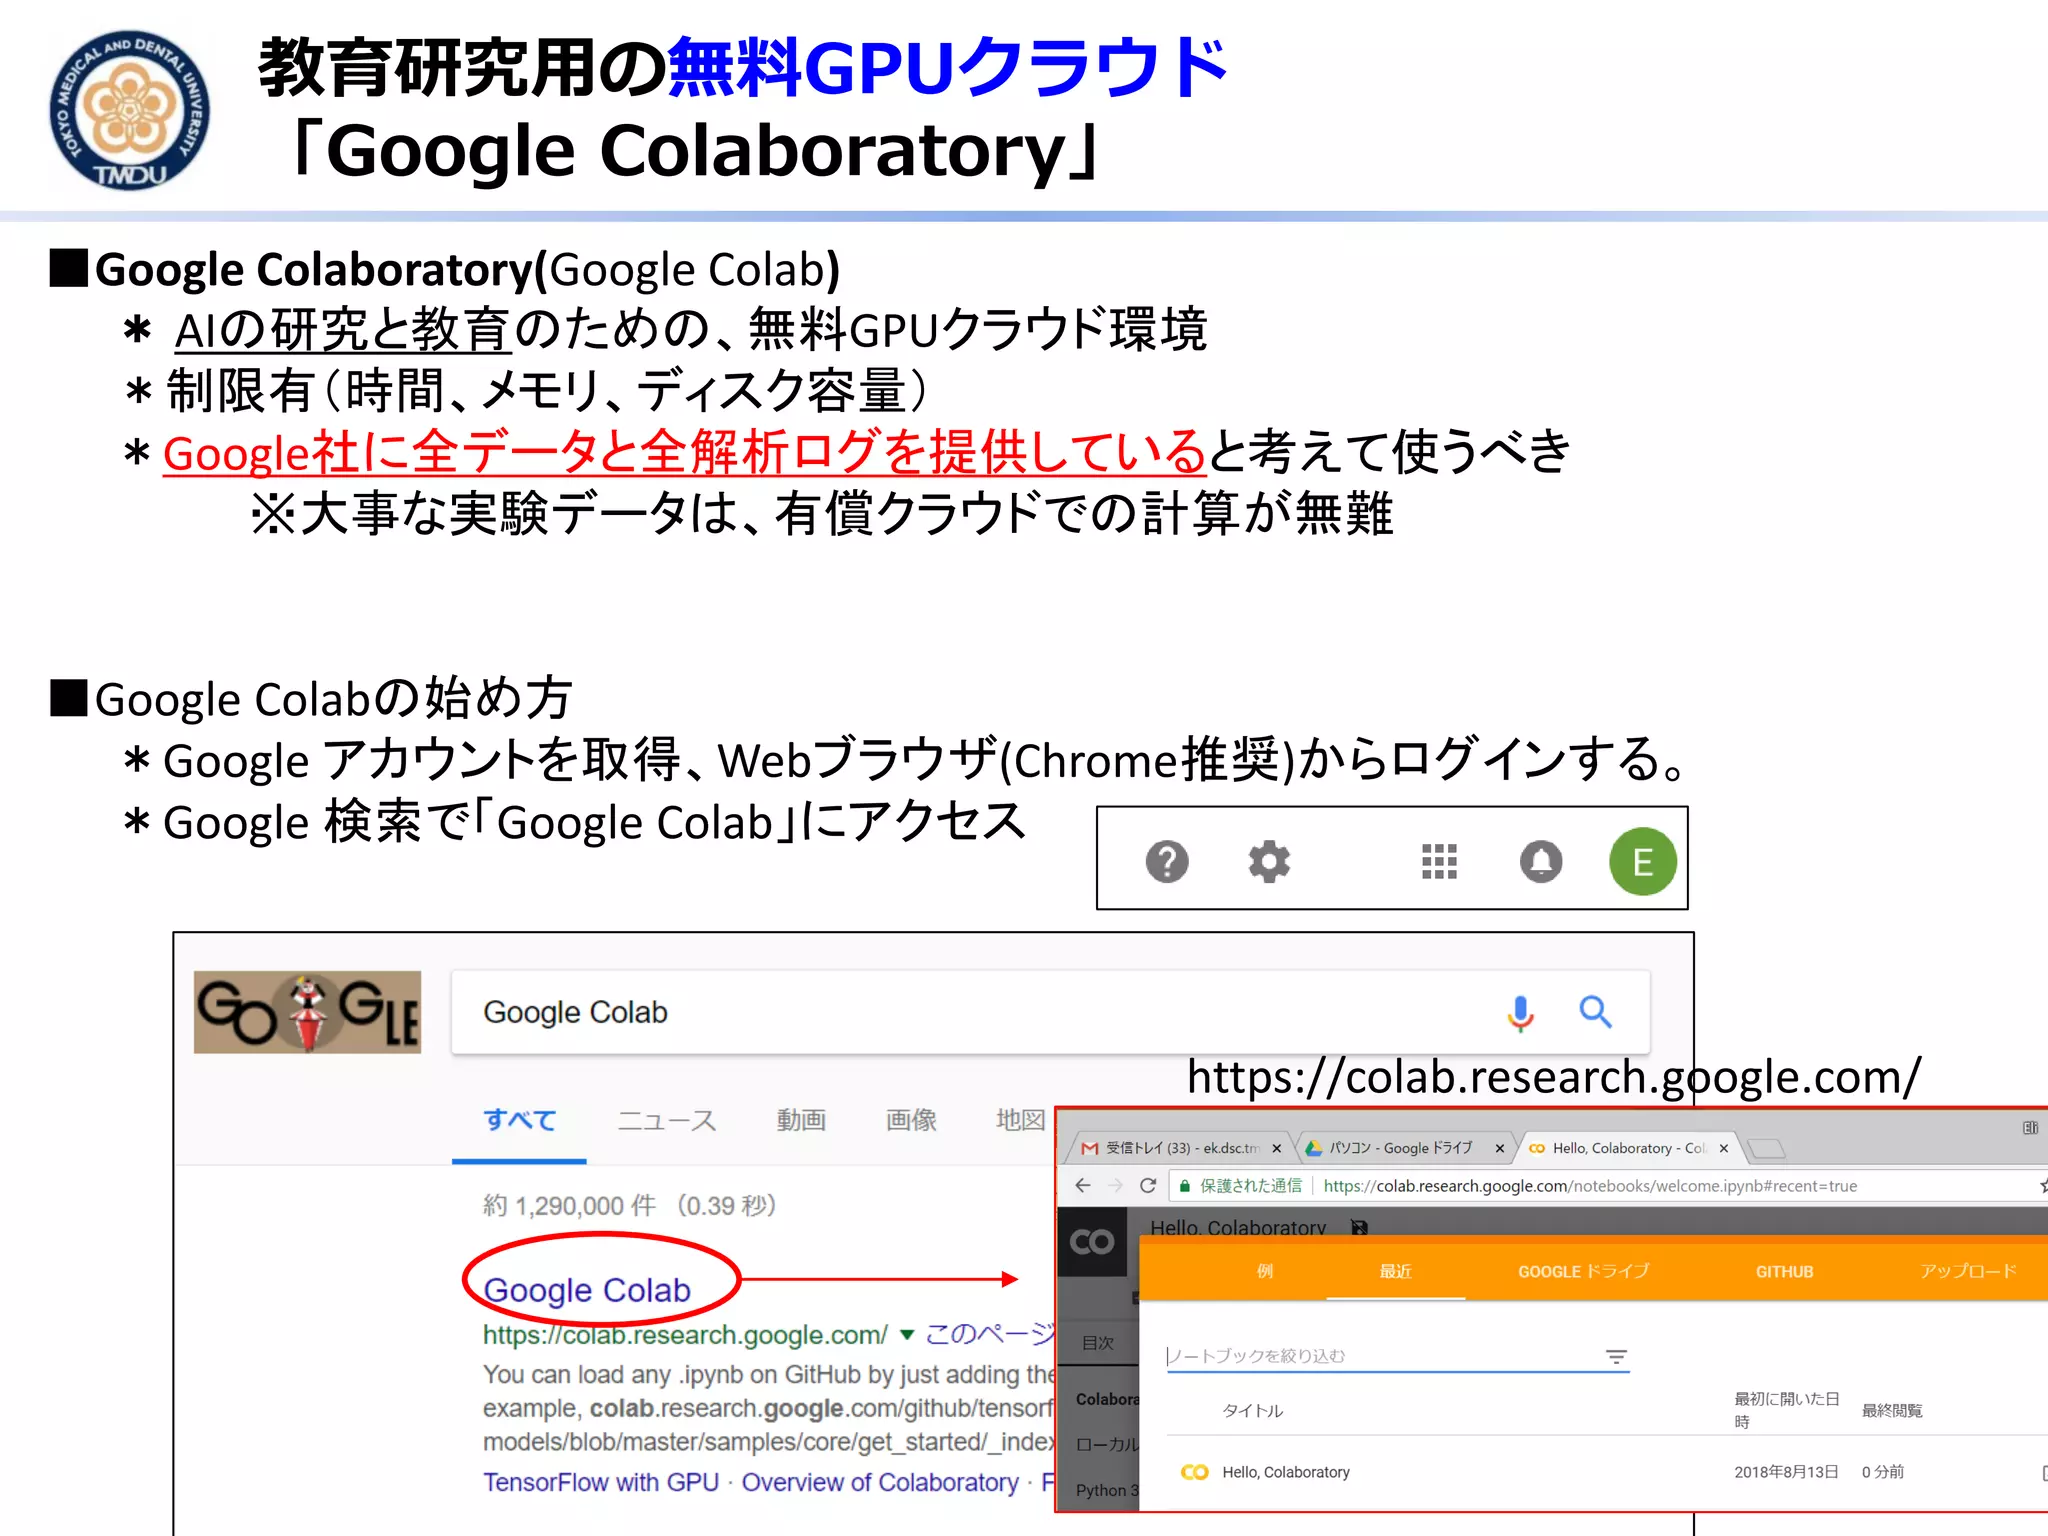Click the 最終閲覧 column header
The height and width of the screenshot is (1536, 2048).
(x=1892, y=1411)
